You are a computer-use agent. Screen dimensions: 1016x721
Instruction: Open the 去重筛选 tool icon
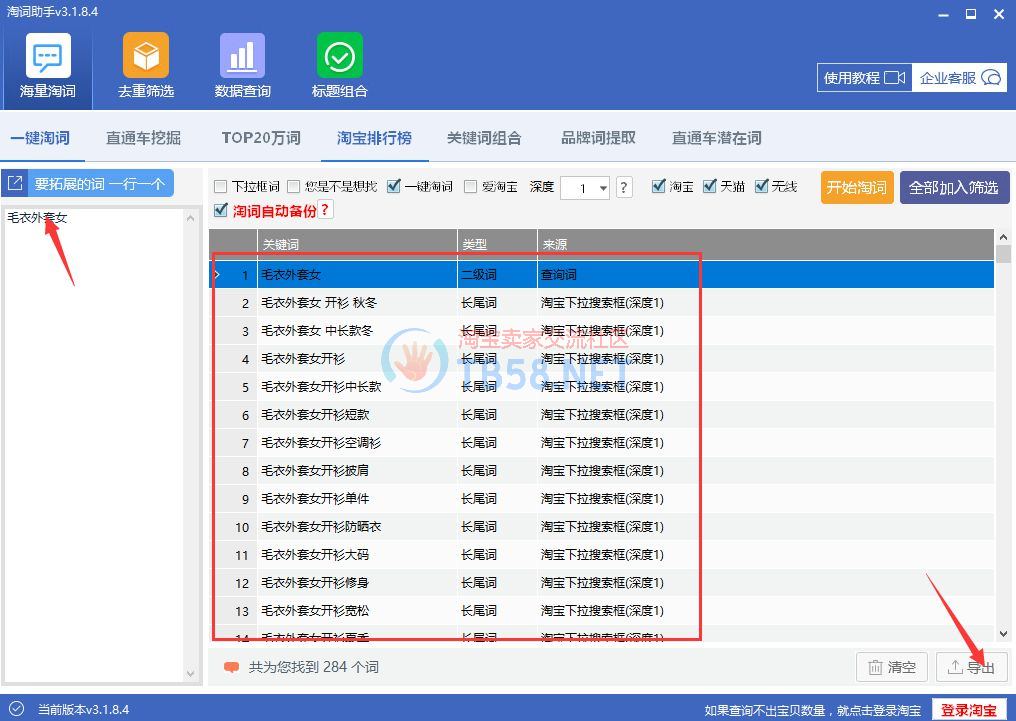pyautogui.click(x=145, y=57)
